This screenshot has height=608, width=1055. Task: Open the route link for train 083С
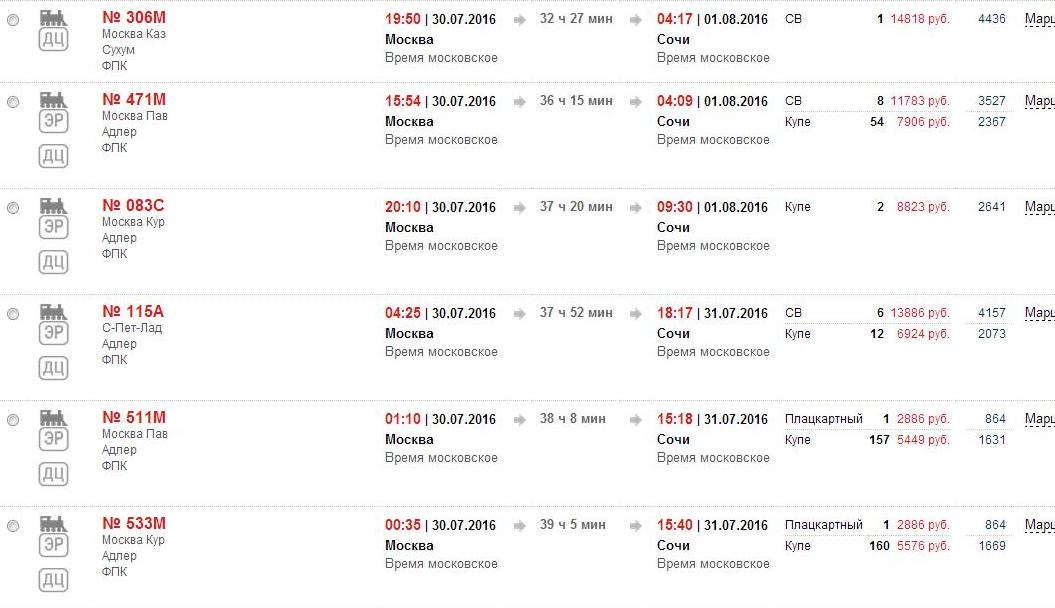pyautogui.click(x=1039, y=207)
